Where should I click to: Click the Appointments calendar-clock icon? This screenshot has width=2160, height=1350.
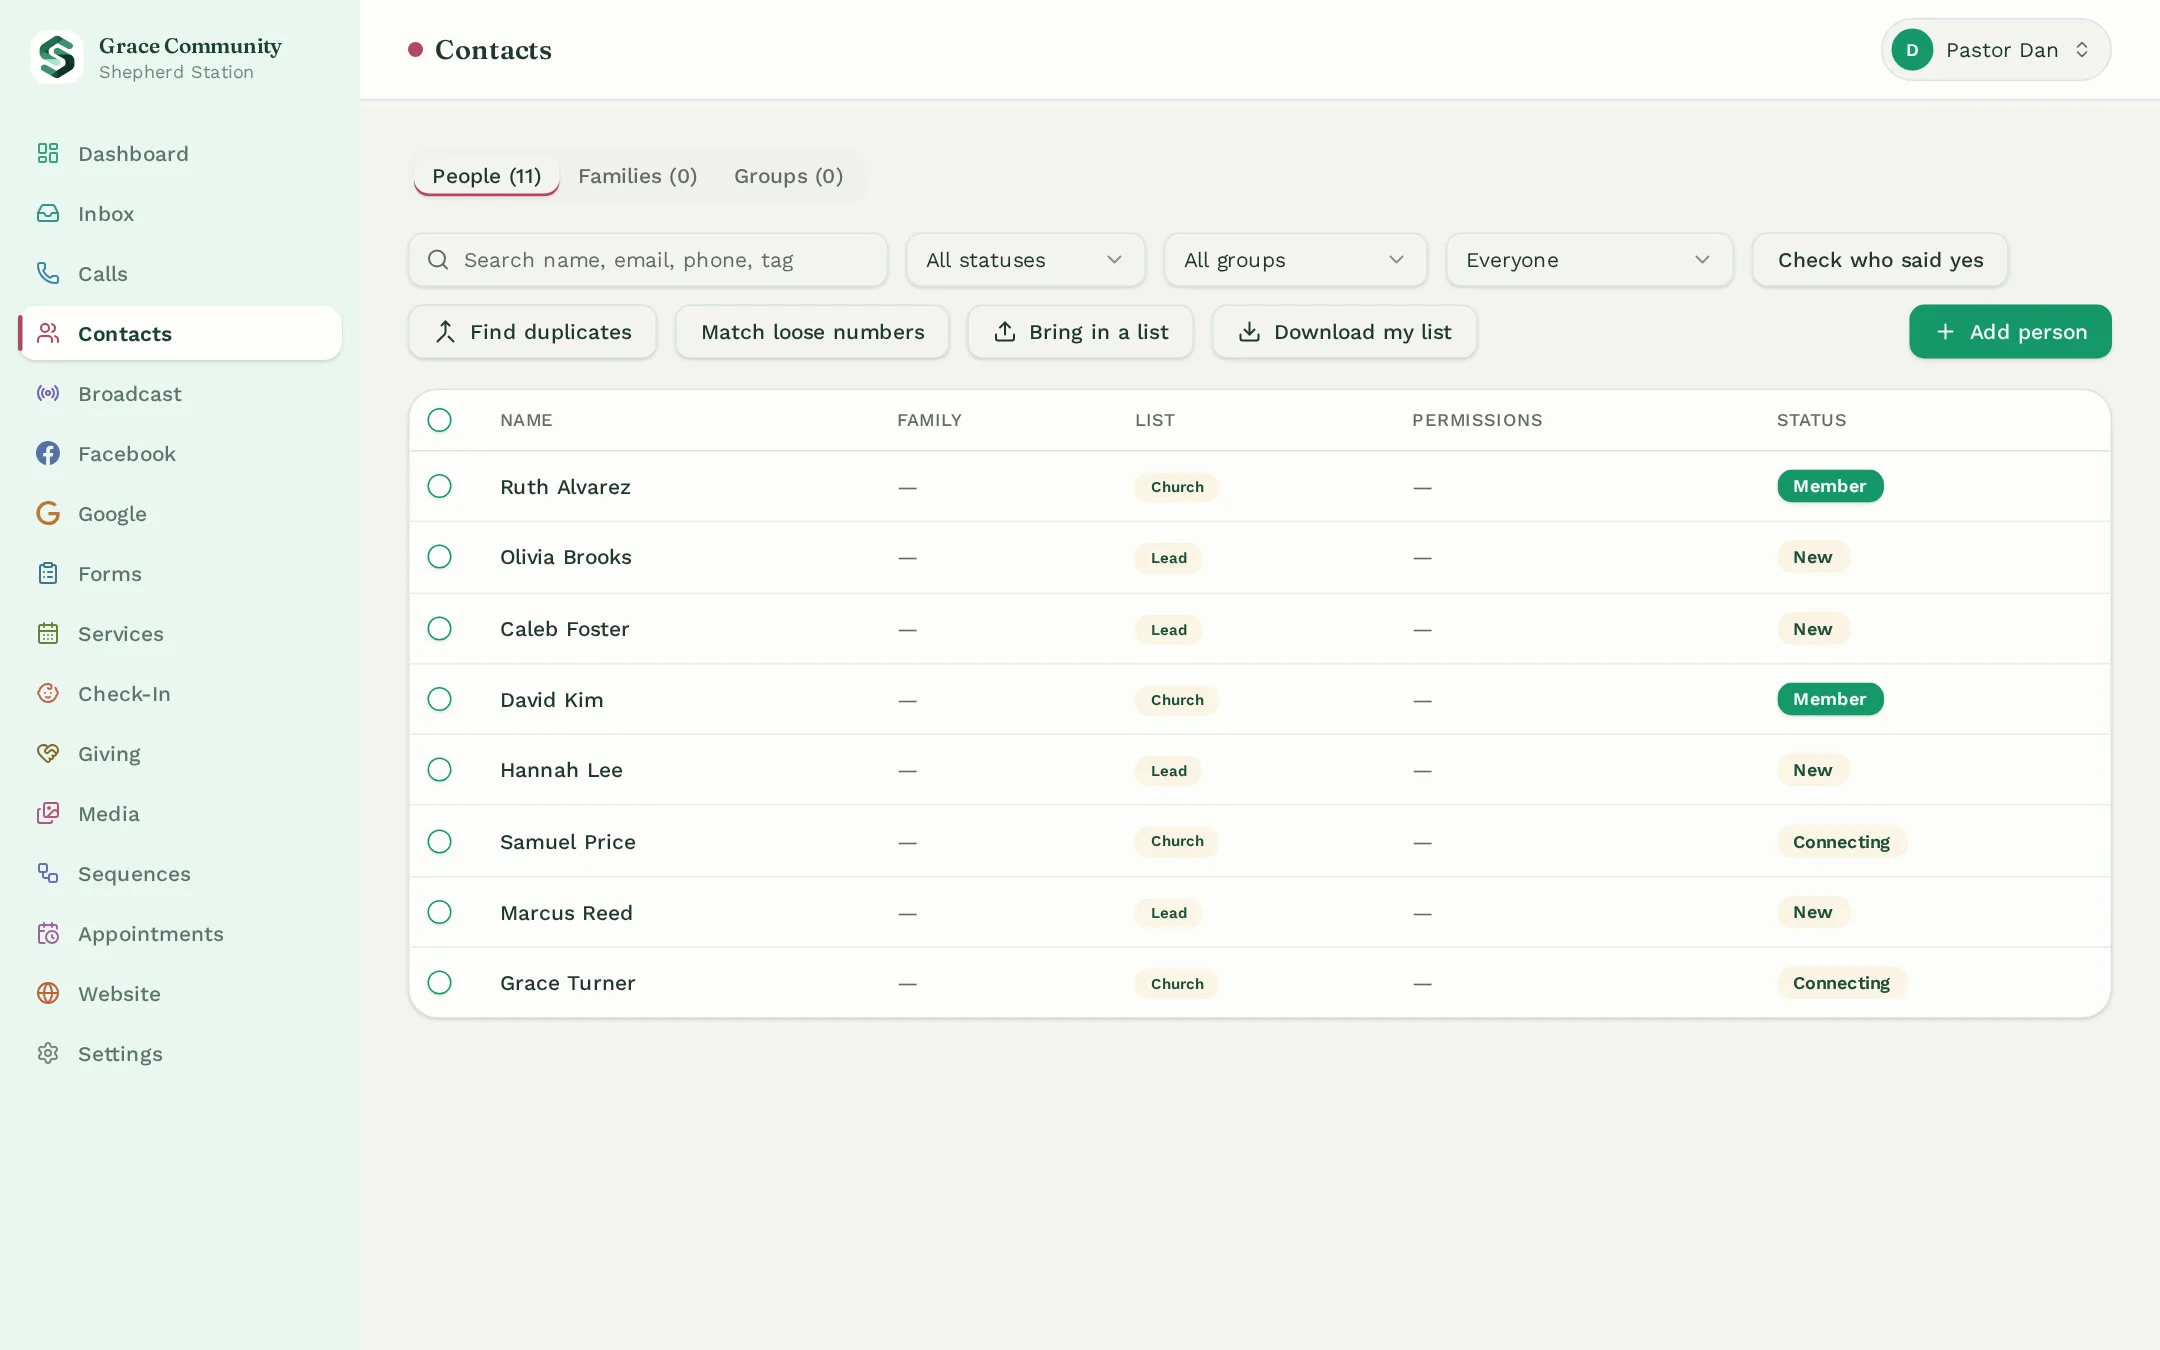pos(48,933)
